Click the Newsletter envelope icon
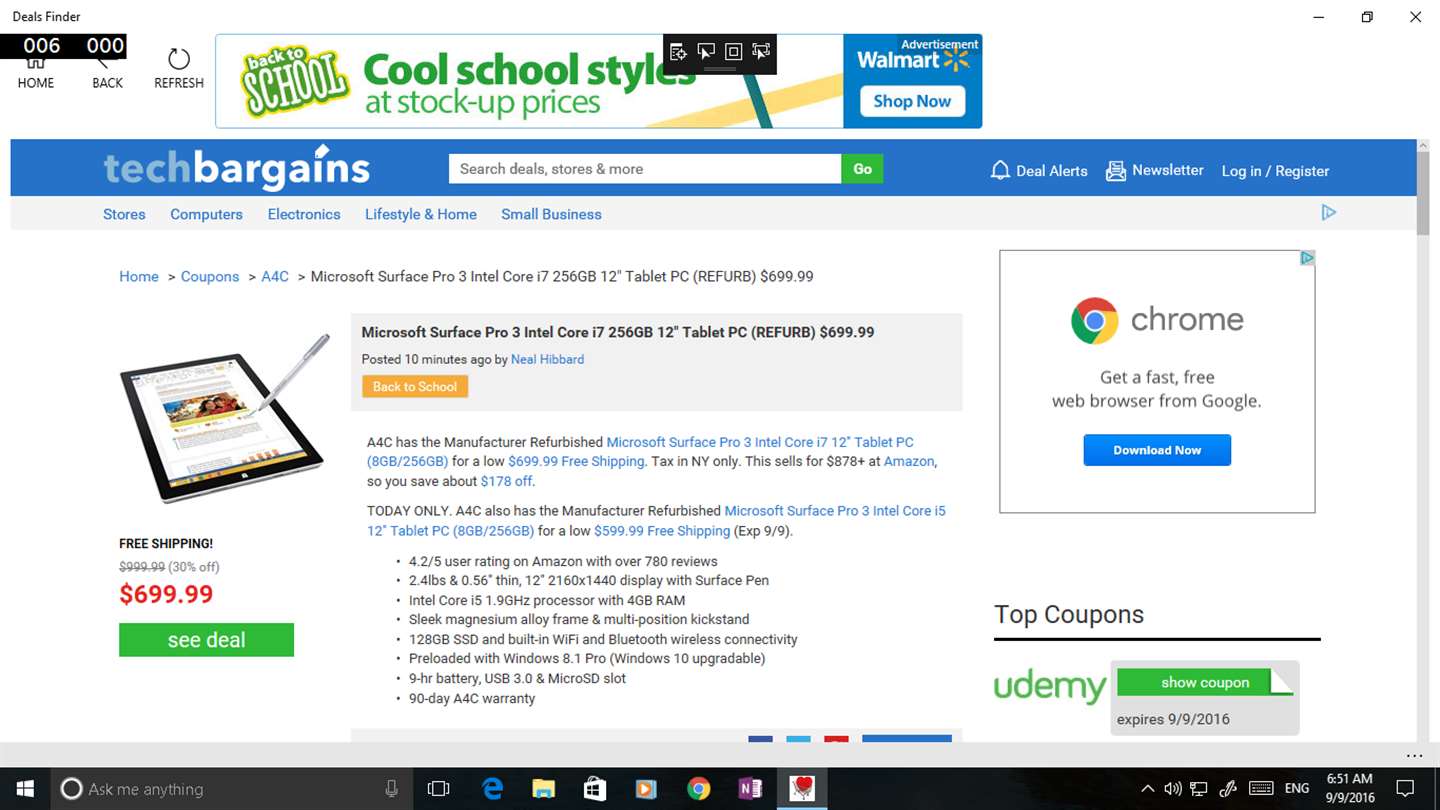Image resolution: width=1440 pixels, height=810 pixels. [x=1116, y=171]
